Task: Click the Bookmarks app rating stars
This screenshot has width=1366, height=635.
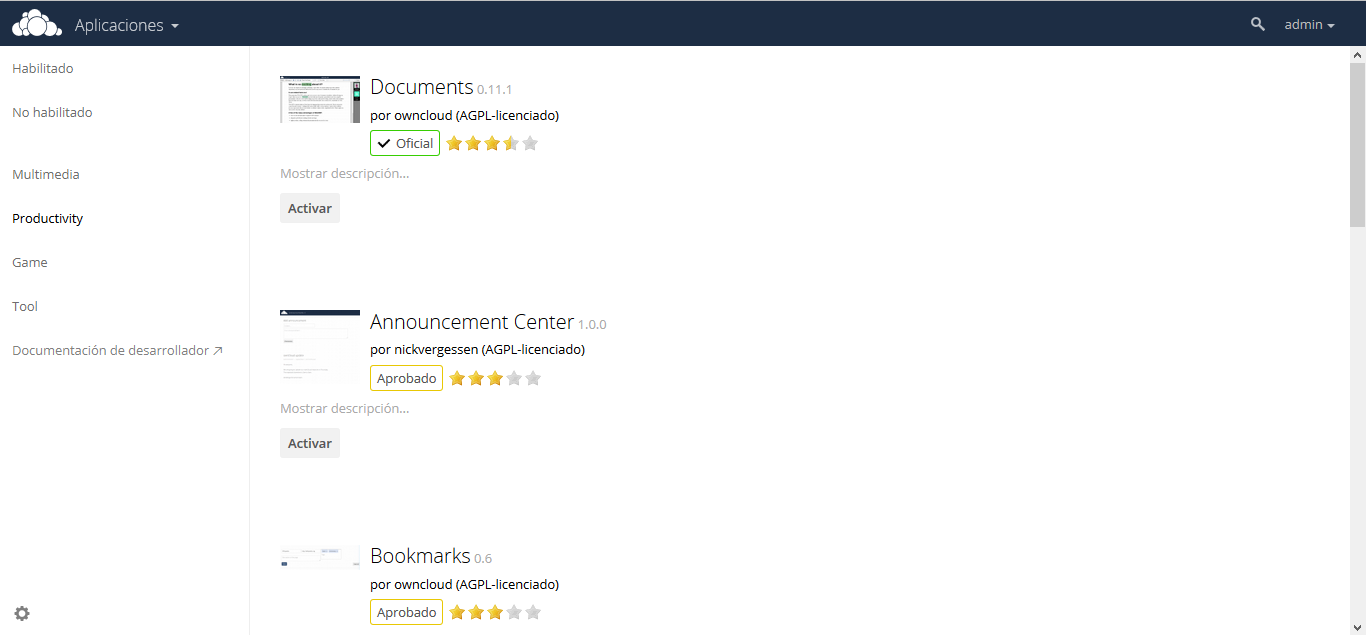Action: click(x=494, y=612)
